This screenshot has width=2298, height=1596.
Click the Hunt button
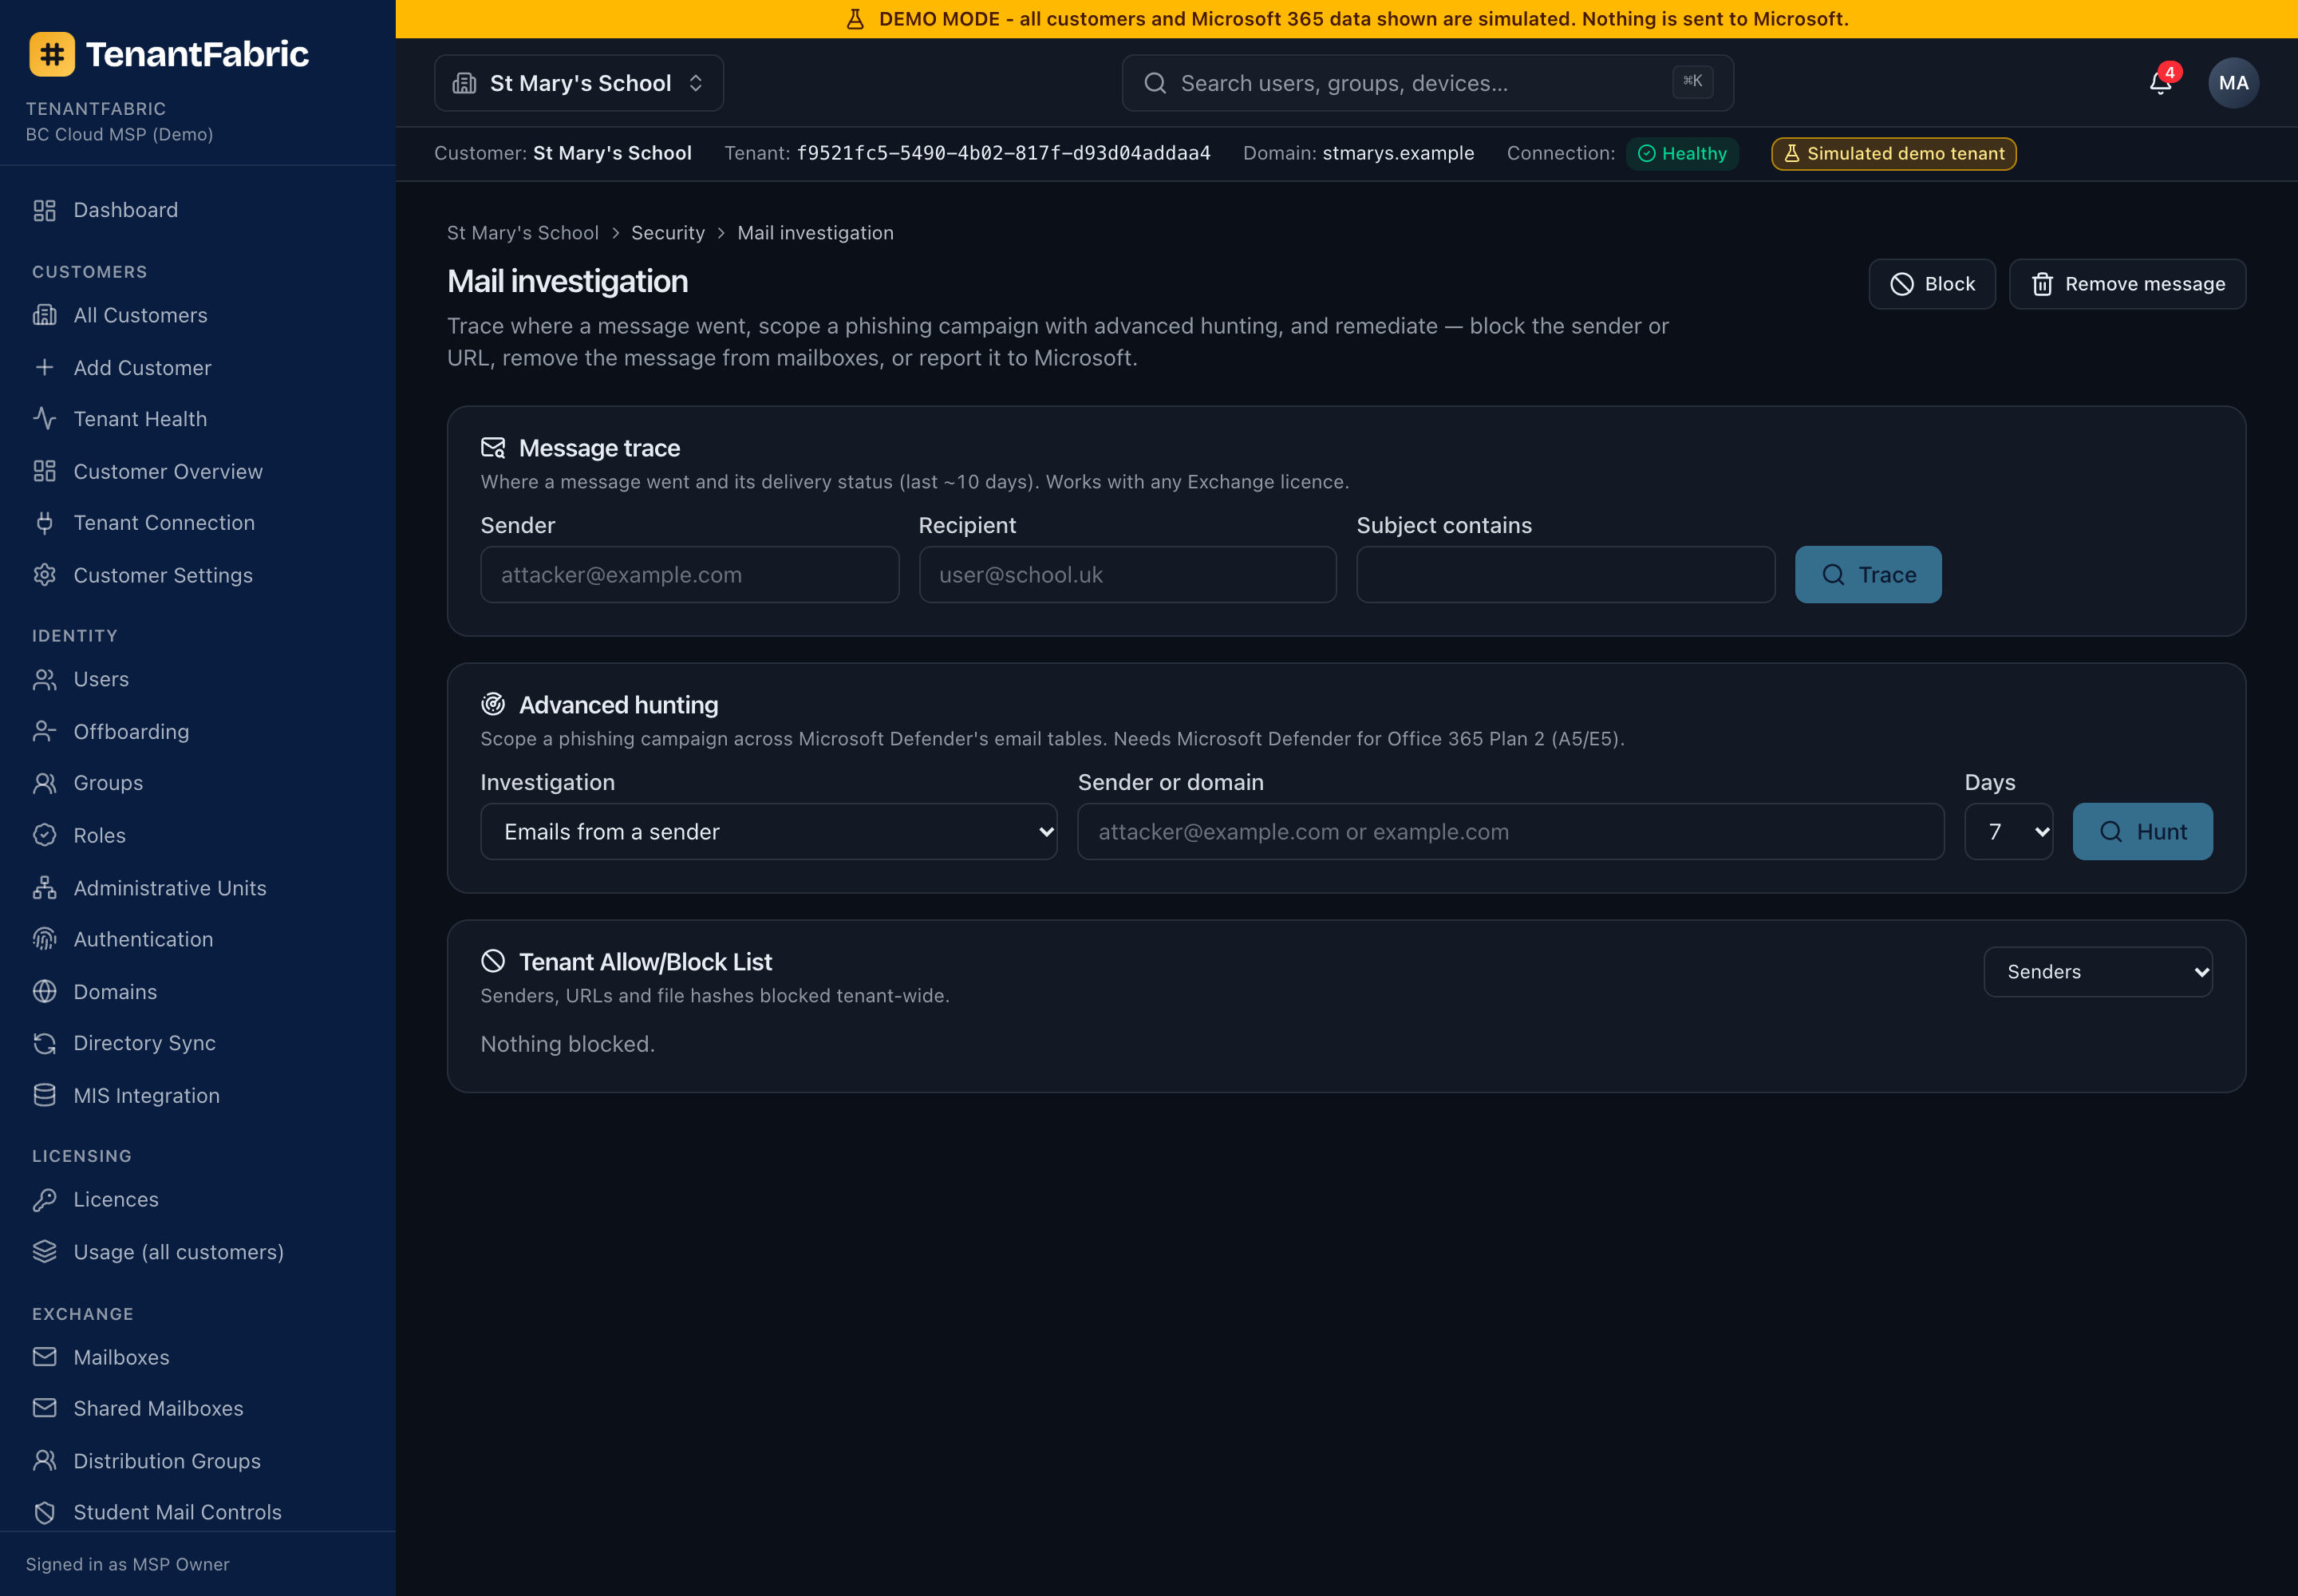(2143, 831)
